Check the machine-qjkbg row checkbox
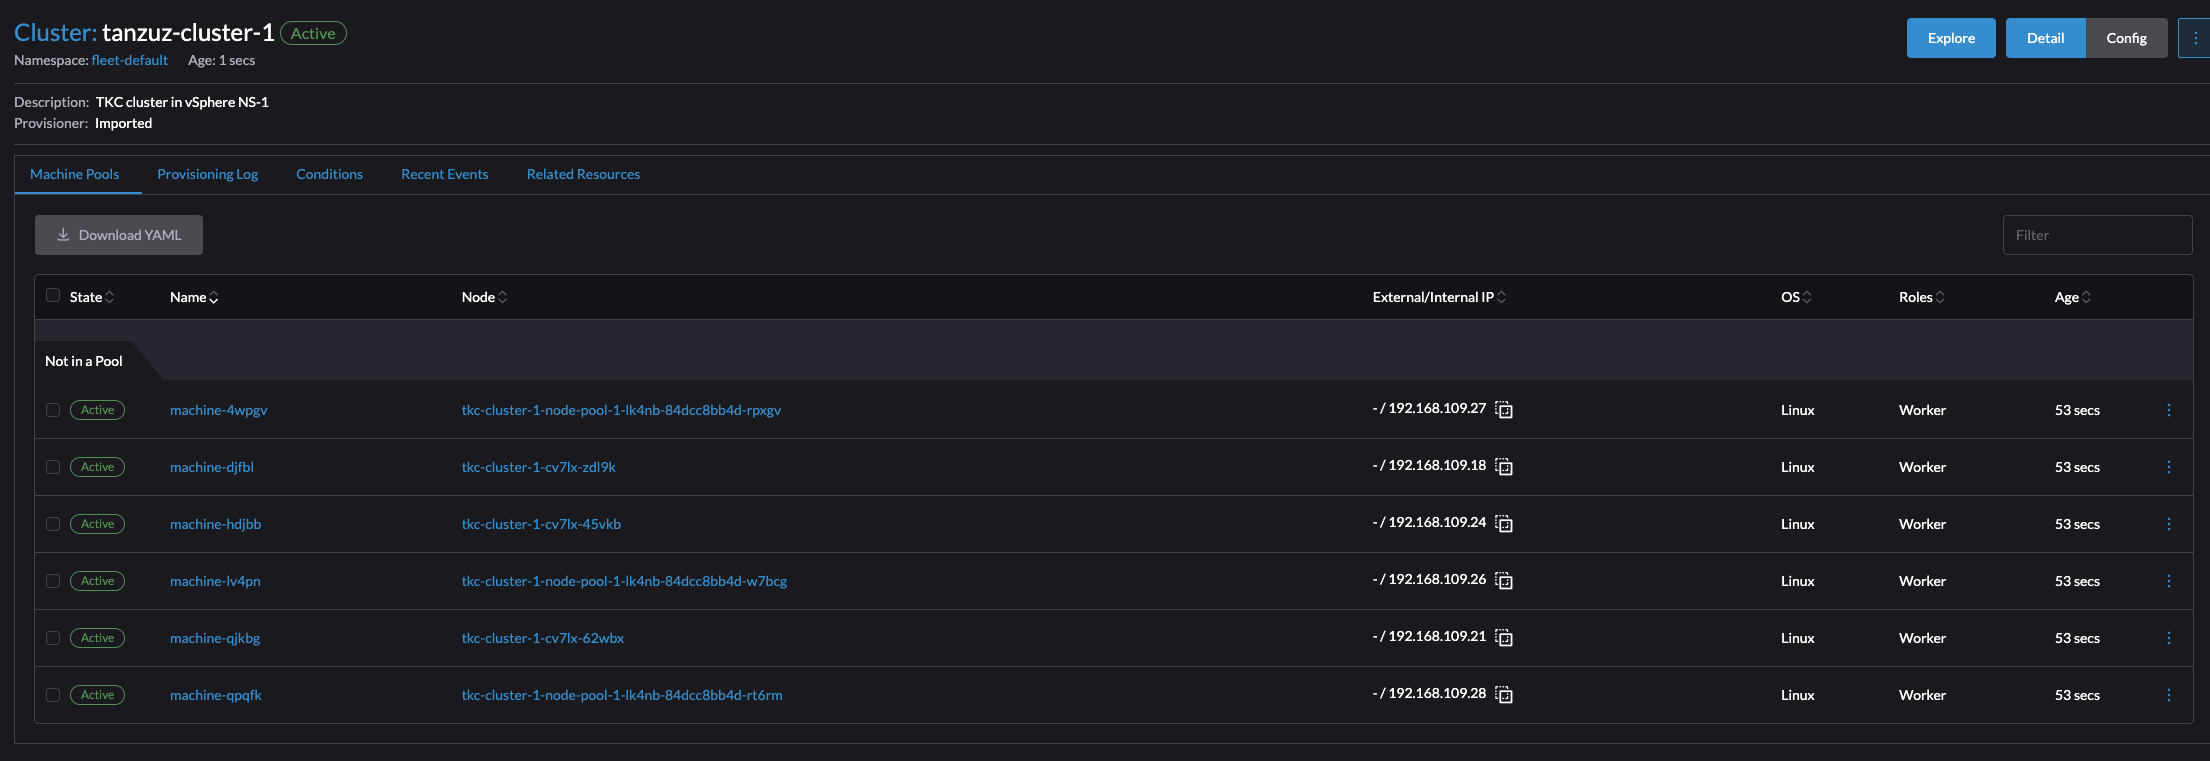This screenshot has width=2210, height=761. click(x=53, y=638)
